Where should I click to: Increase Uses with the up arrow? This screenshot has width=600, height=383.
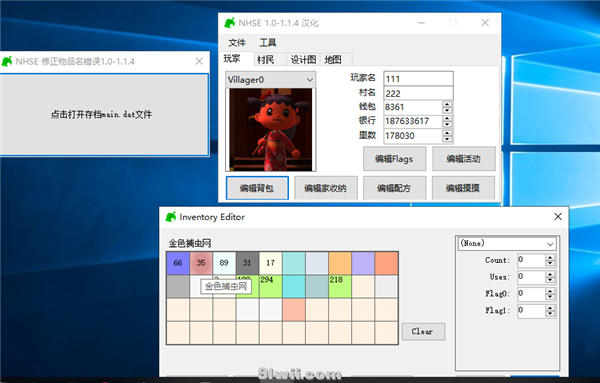pyautogui.click(x=550, y=274)
